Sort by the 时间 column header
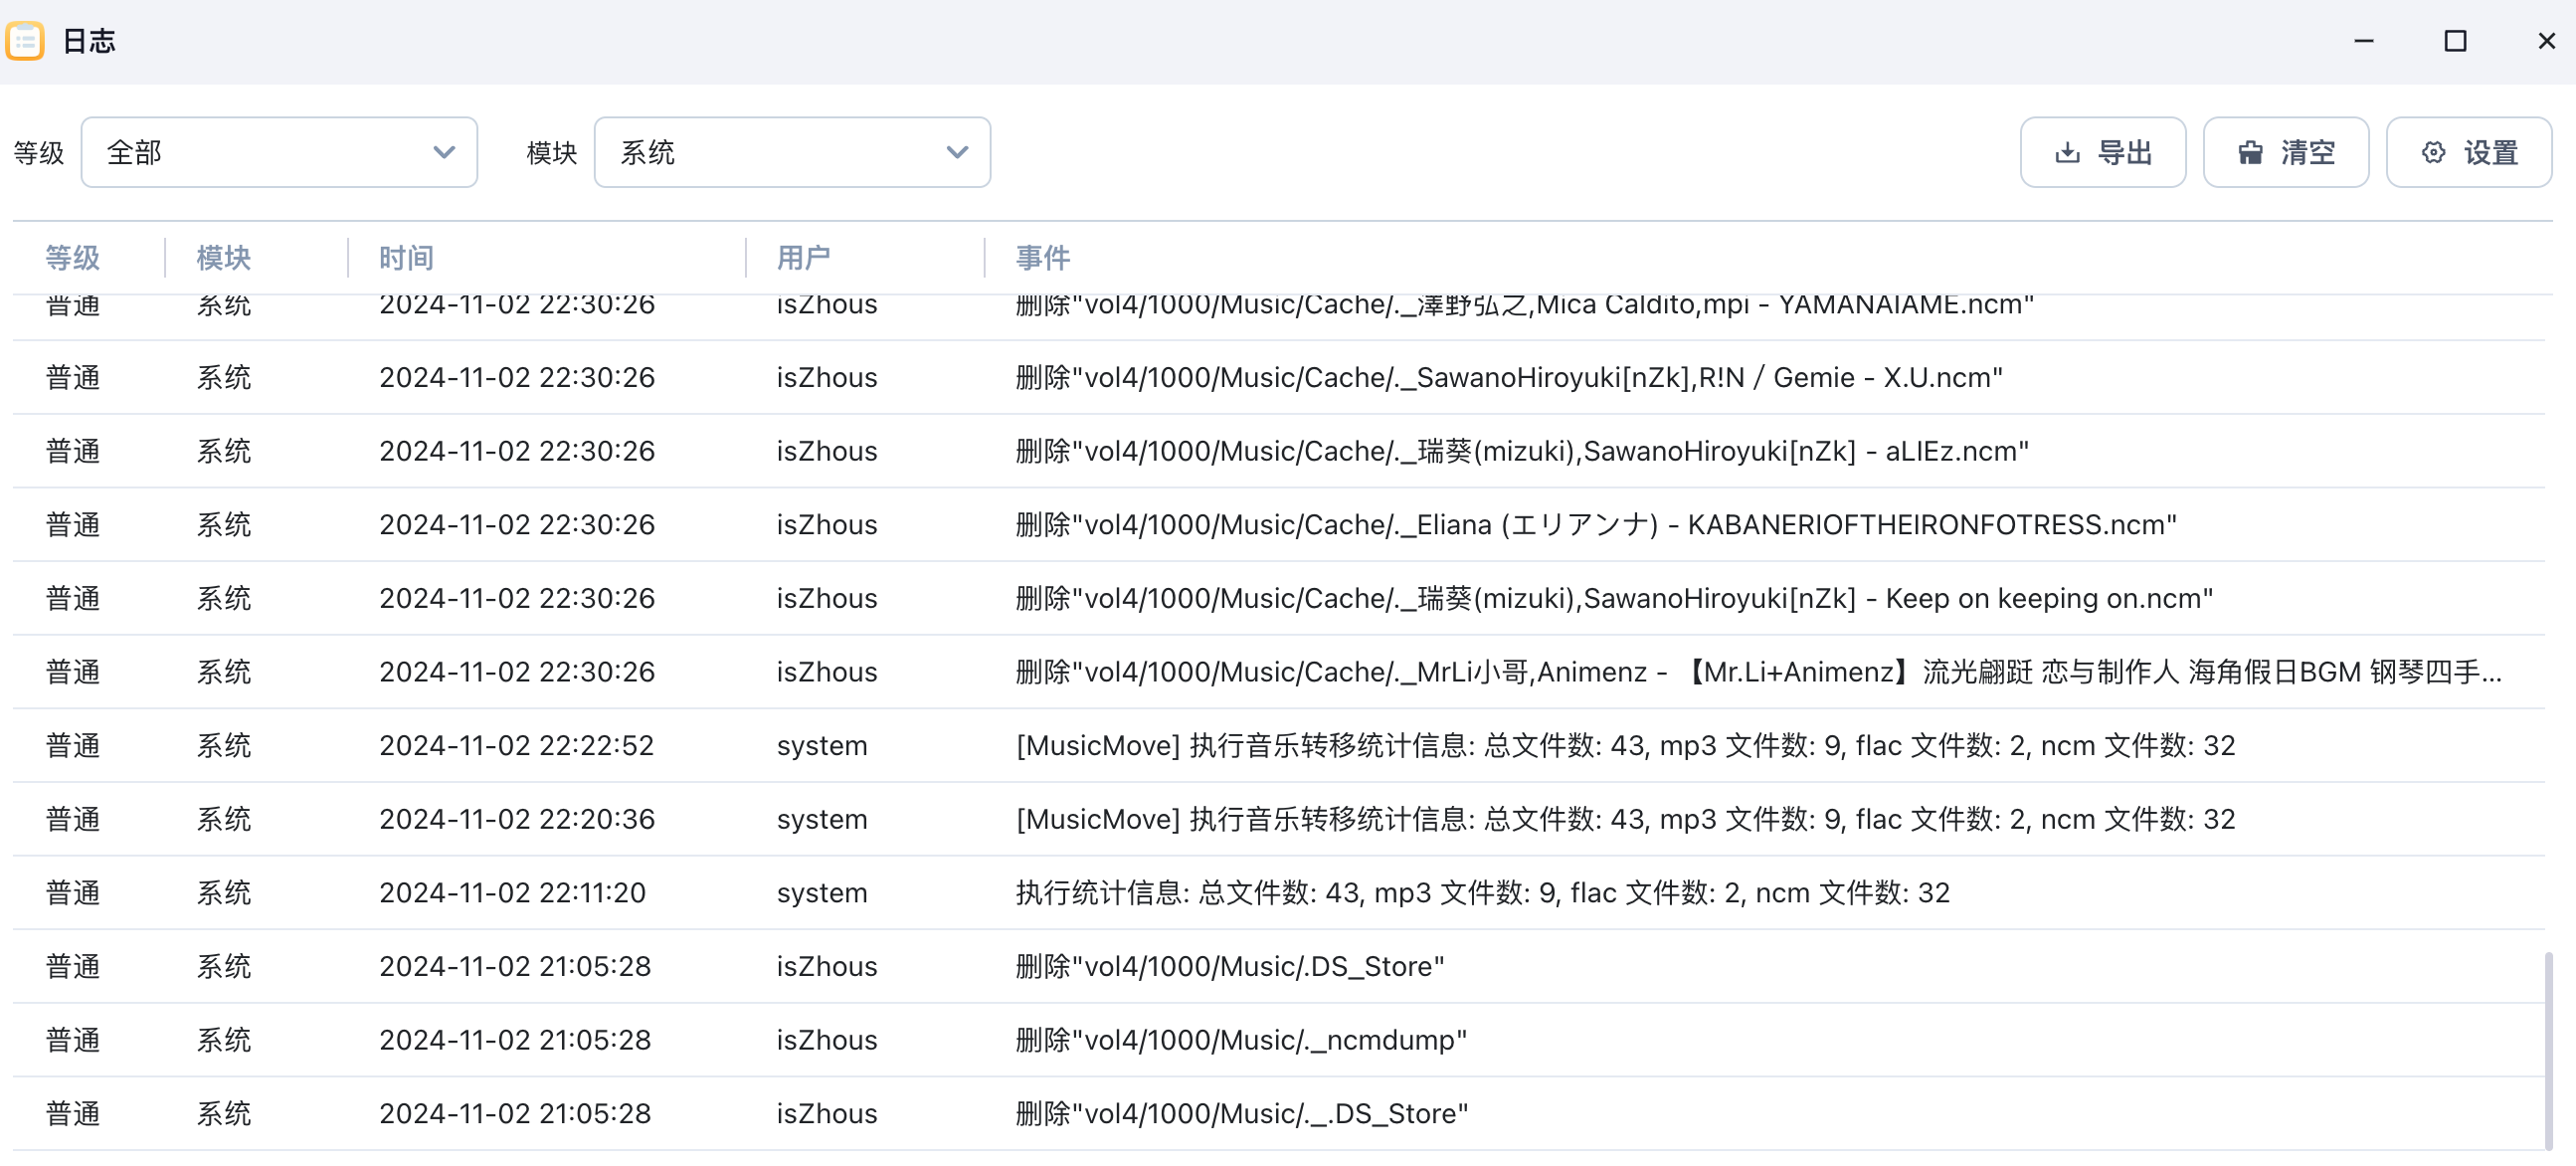 coord(406,258)
